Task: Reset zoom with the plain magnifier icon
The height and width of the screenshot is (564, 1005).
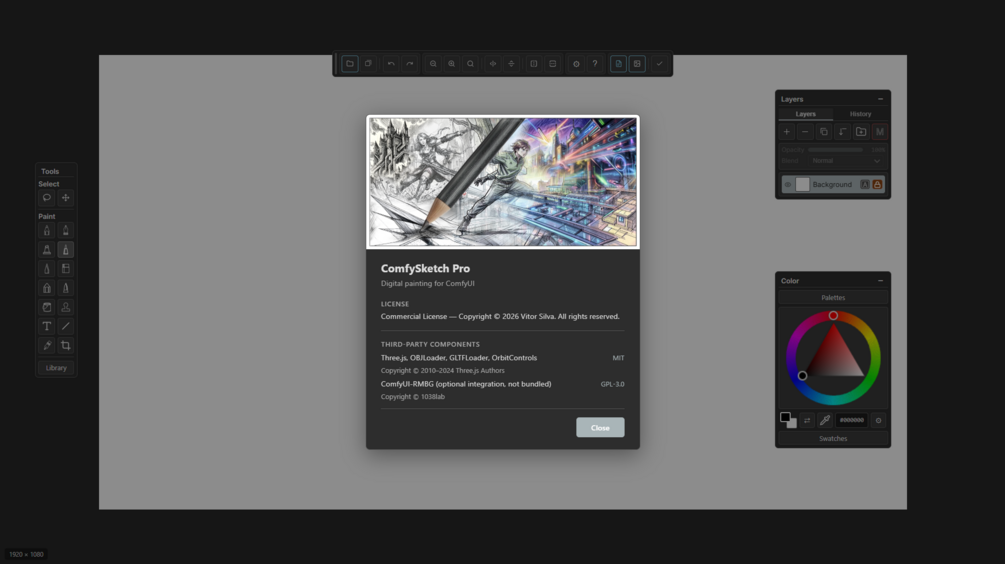Action: pyautogui.click(x=470, y=63)
